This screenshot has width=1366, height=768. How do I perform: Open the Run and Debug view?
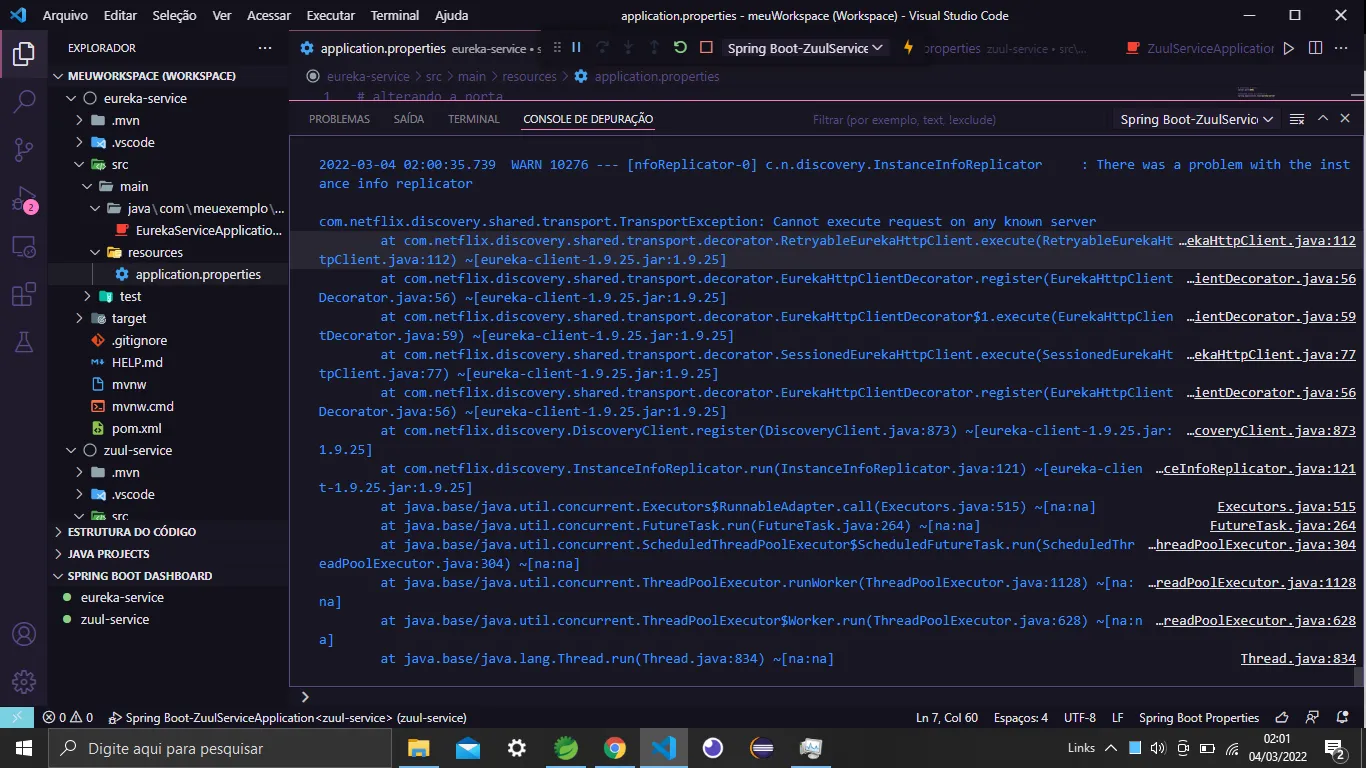(x=24, y=198)
